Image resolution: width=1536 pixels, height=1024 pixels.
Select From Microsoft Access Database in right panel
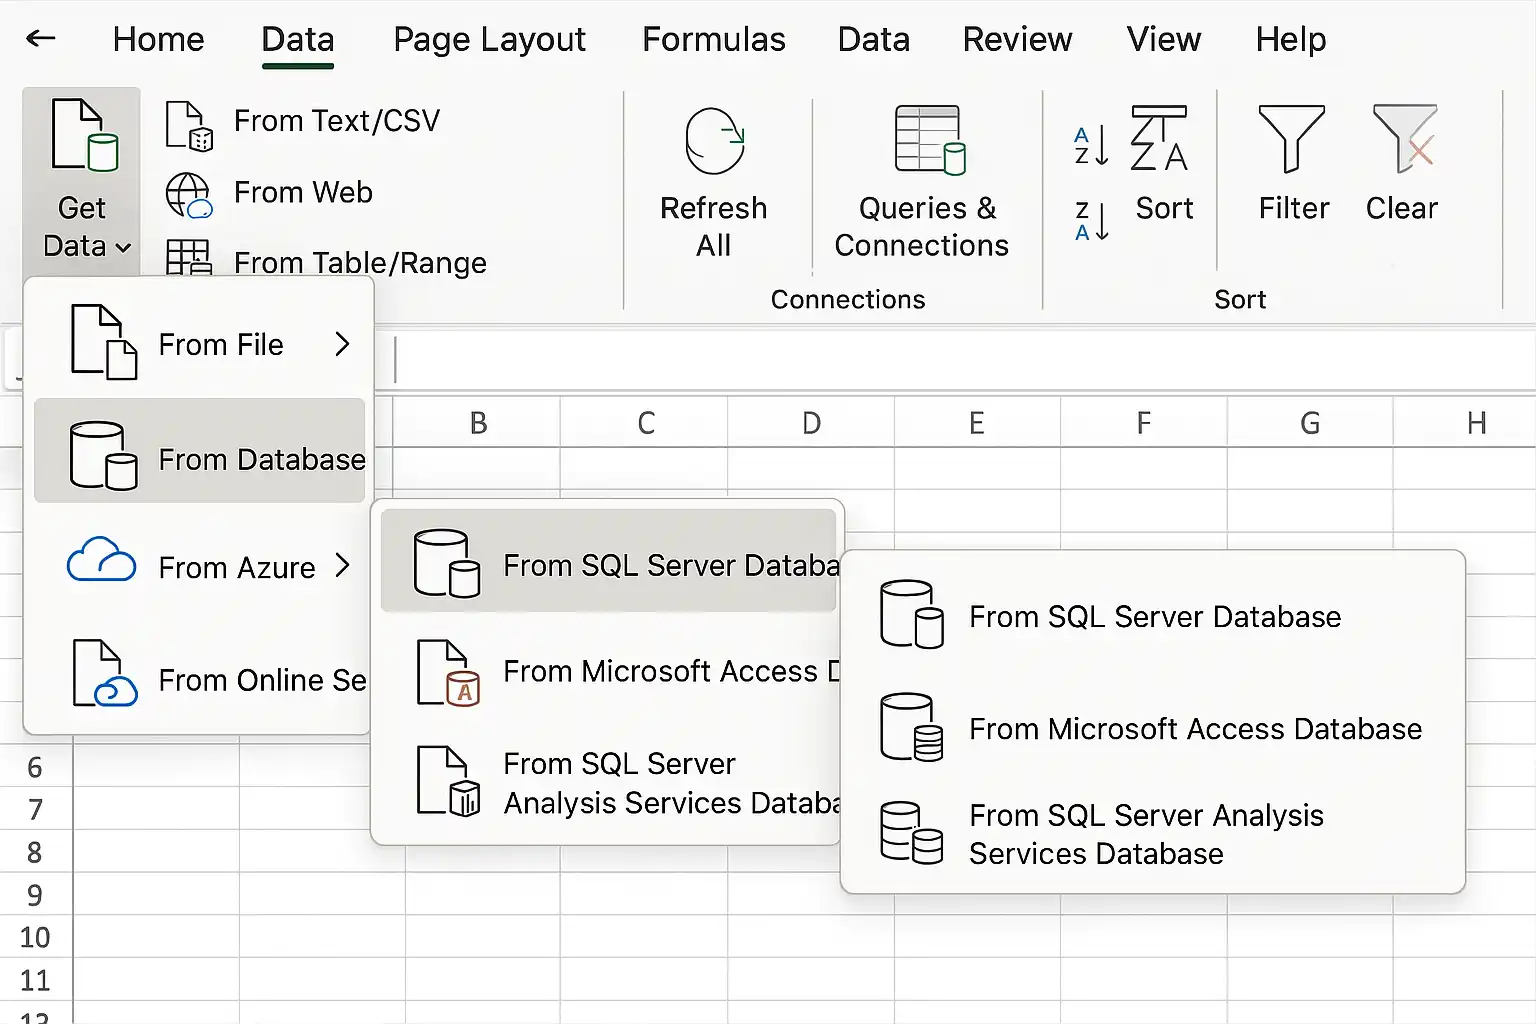[1152, 728]
